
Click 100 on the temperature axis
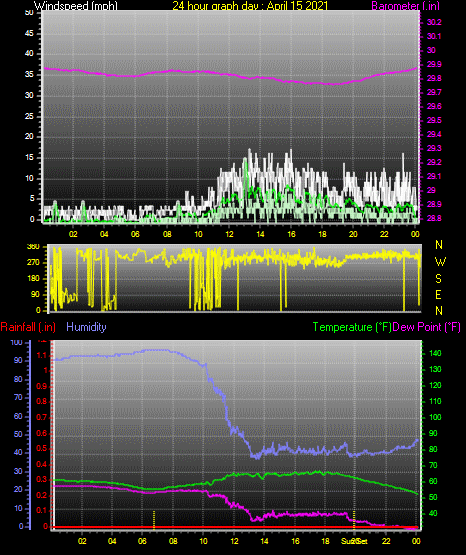(x=436, y=417)
